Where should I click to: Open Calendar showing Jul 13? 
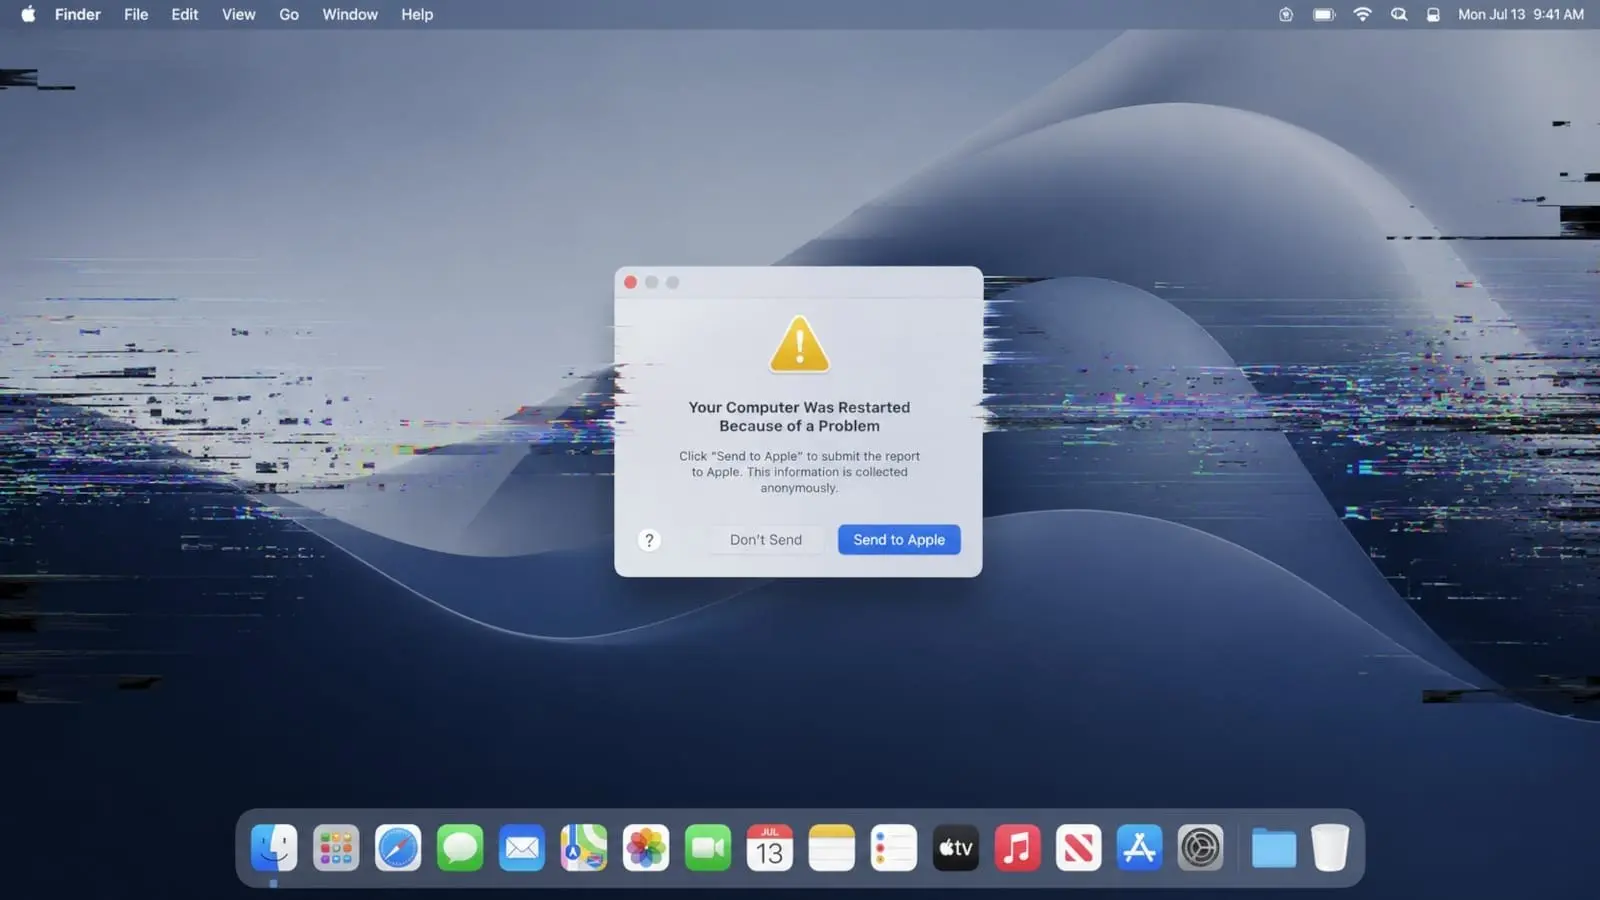tap(770, 848)
